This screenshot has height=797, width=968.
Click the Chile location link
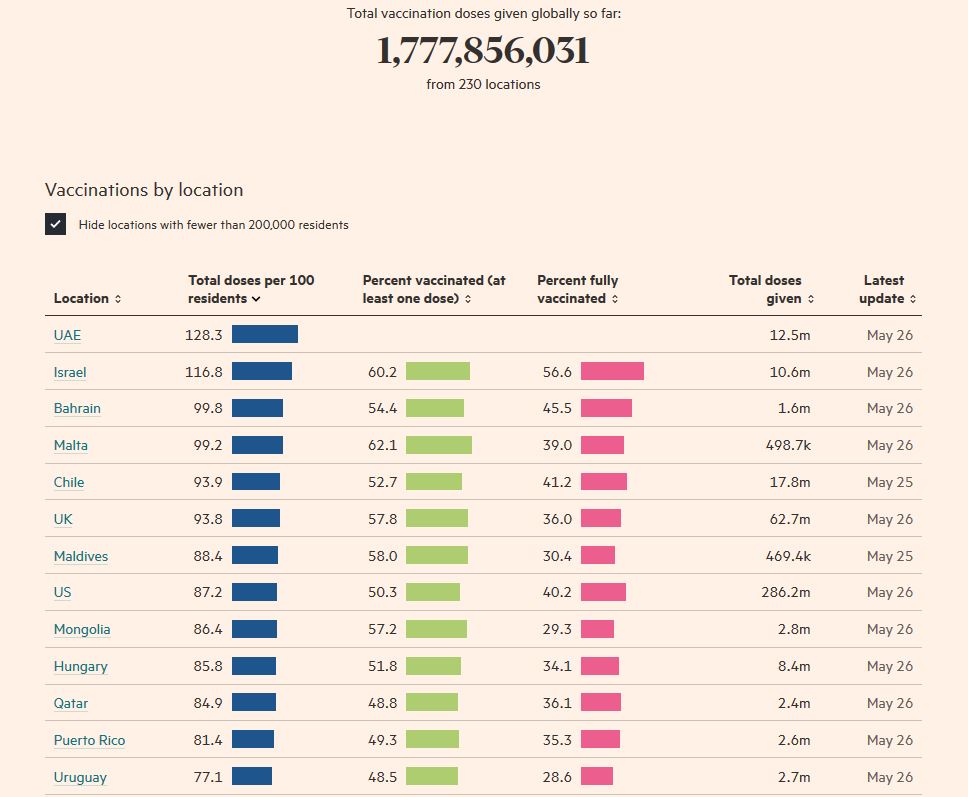69,482
